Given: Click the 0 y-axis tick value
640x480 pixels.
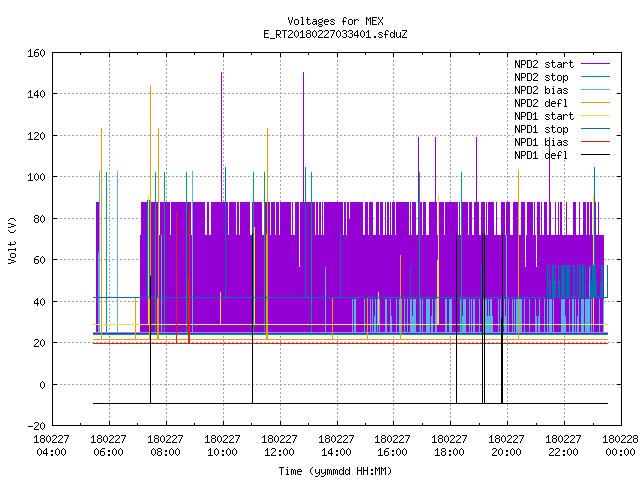Looking at the screenshot, I should coord(42,385).
